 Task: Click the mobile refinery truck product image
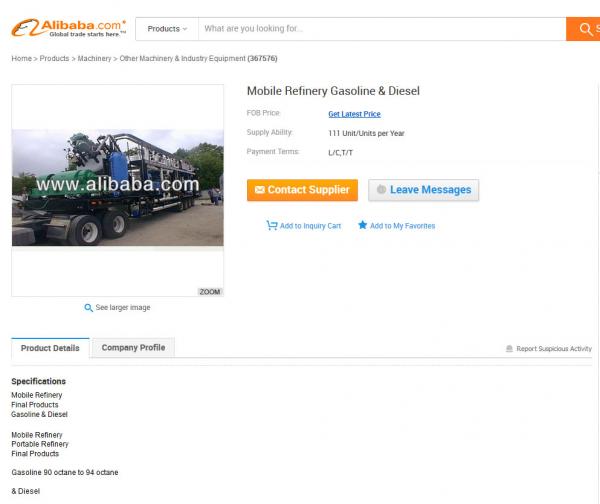click(118, 188)
